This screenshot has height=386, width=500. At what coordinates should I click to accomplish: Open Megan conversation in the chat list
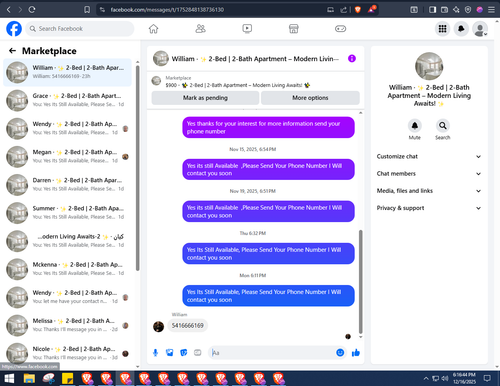[x=67, y=157]
